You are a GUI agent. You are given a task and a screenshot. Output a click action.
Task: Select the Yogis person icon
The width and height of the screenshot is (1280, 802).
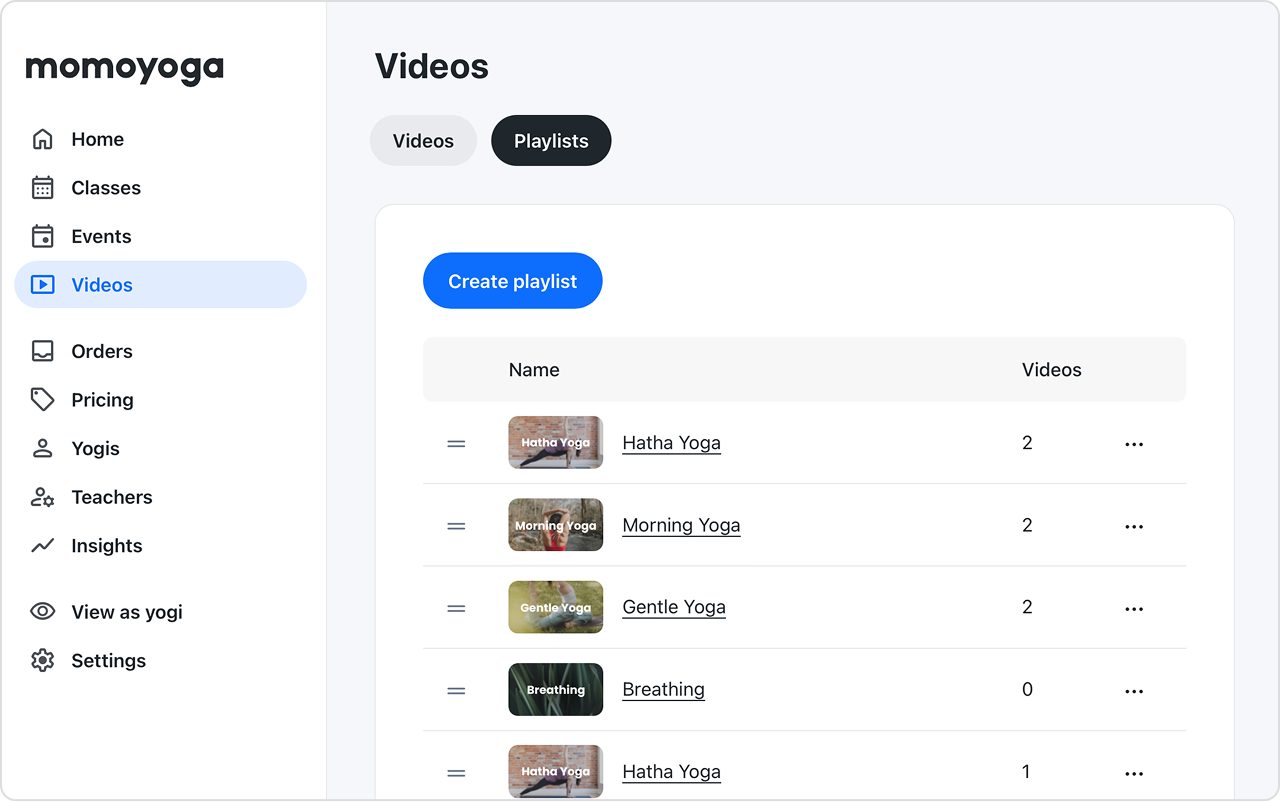(41, 448)
